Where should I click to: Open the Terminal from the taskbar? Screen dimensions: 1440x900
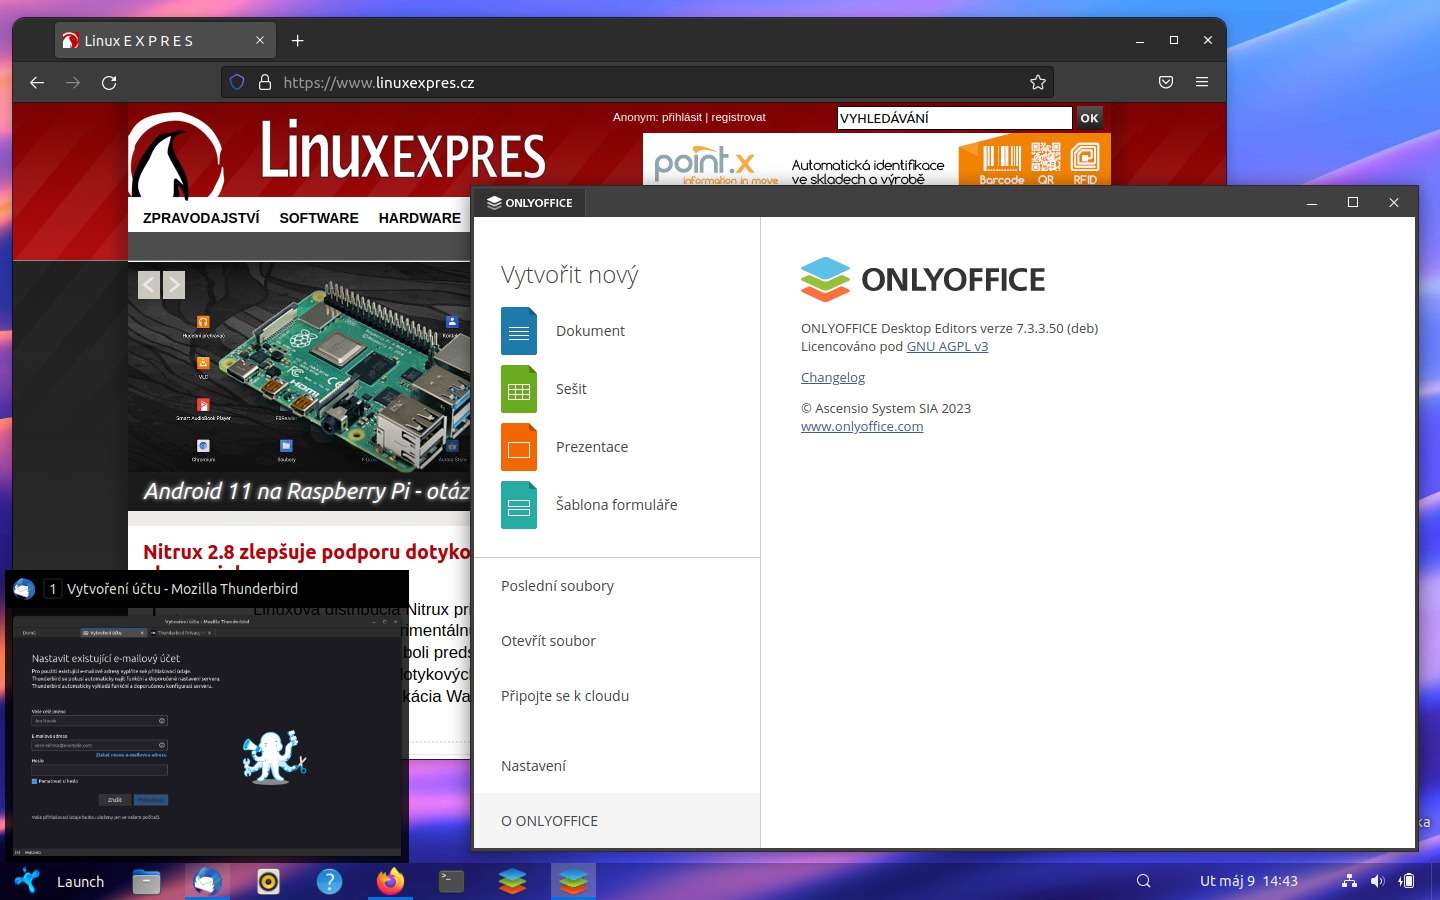click(451, 881)
